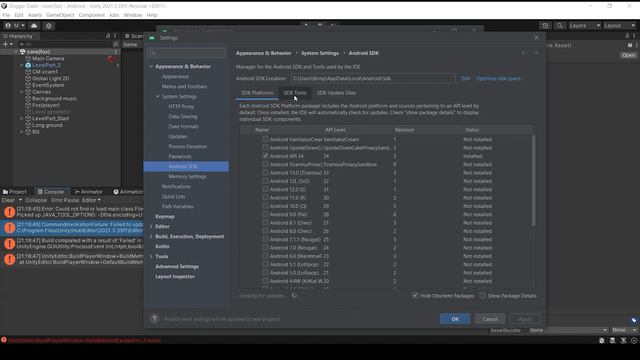Click the red icon on Main Camera row
640x360 pixels.
pyautogui.click(x=111, y=58)
